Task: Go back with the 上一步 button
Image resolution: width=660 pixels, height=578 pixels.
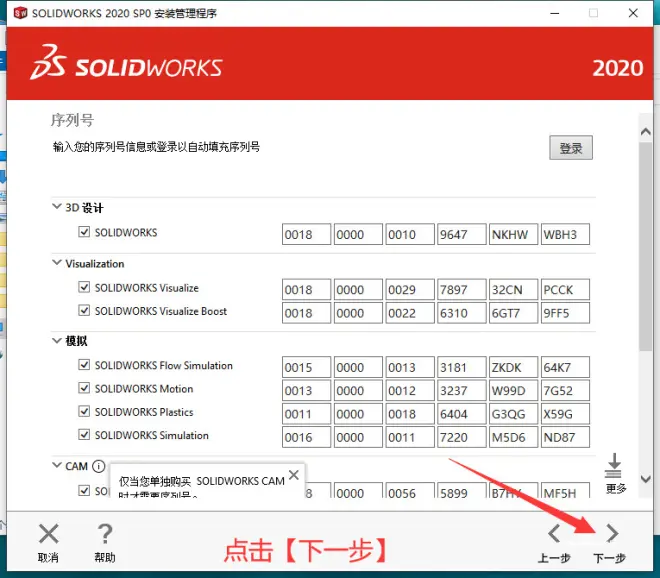Action: coord(554,543)
